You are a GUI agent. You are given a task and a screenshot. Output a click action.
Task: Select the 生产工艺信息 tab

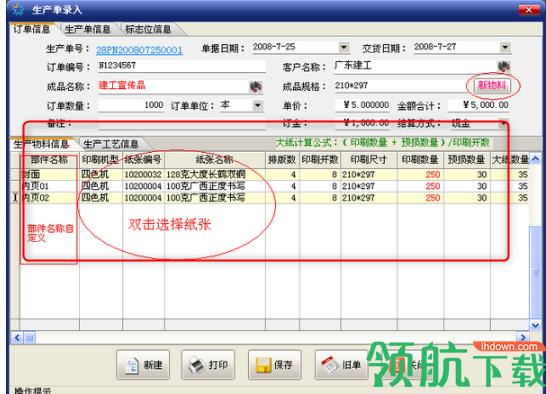click(x=111, y=144)
